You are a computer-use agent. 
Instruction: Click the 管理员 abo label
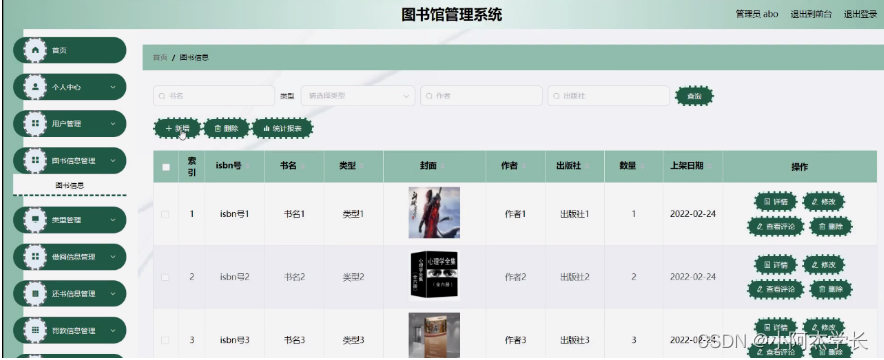(757, 14)
